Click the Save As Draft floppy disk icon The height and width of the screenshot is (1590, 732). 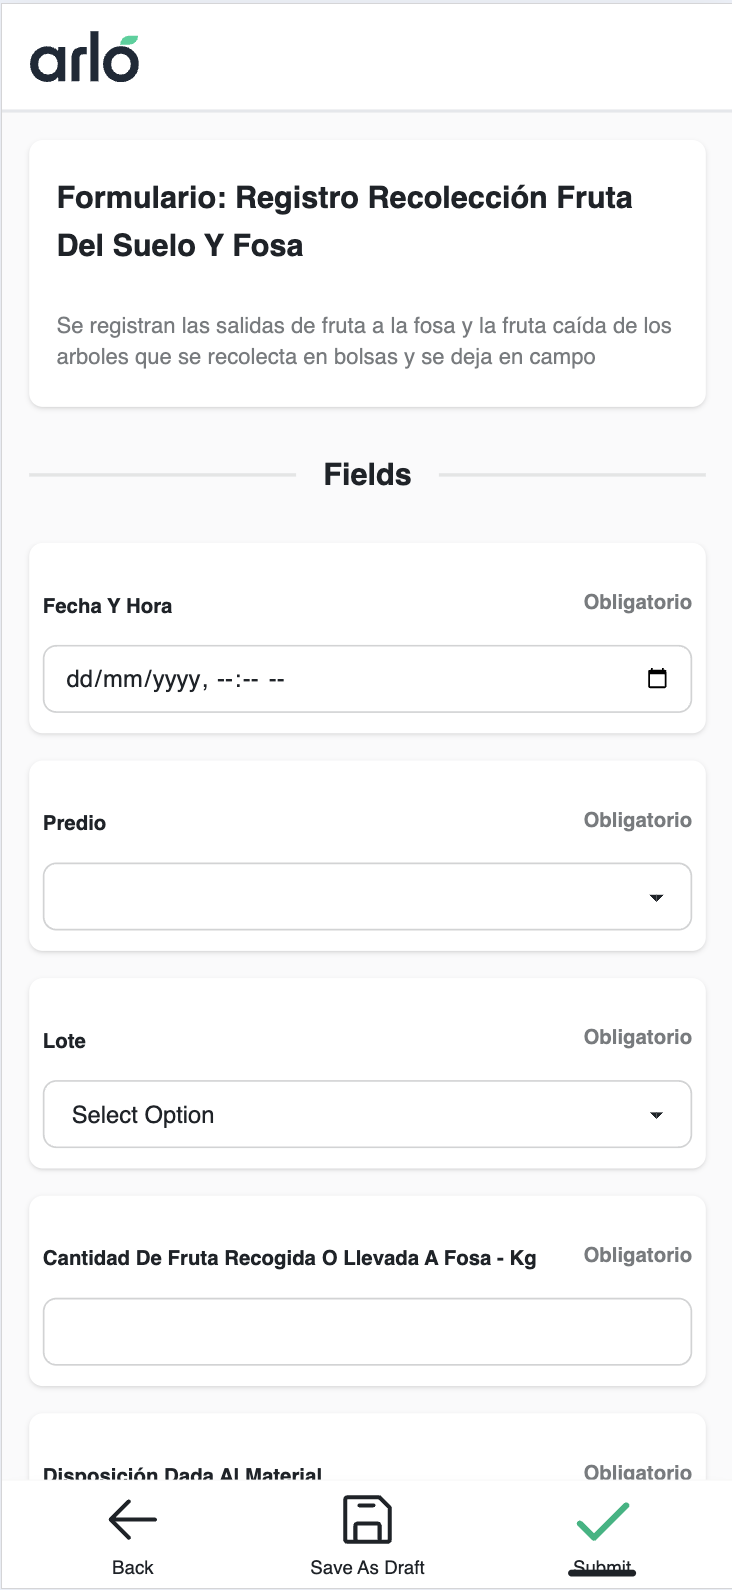(367, 1520)
